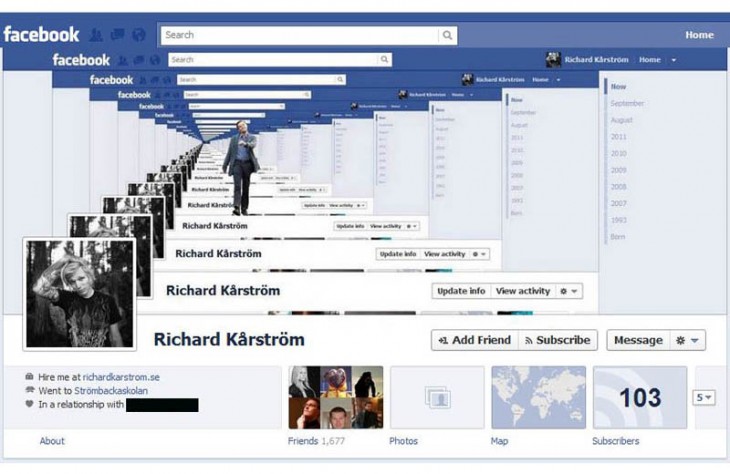Image resolution: width=730 pixels, height=474 pixels.
Task: Open the About section link
Action: pyautogui.click(x=52, y=441)
